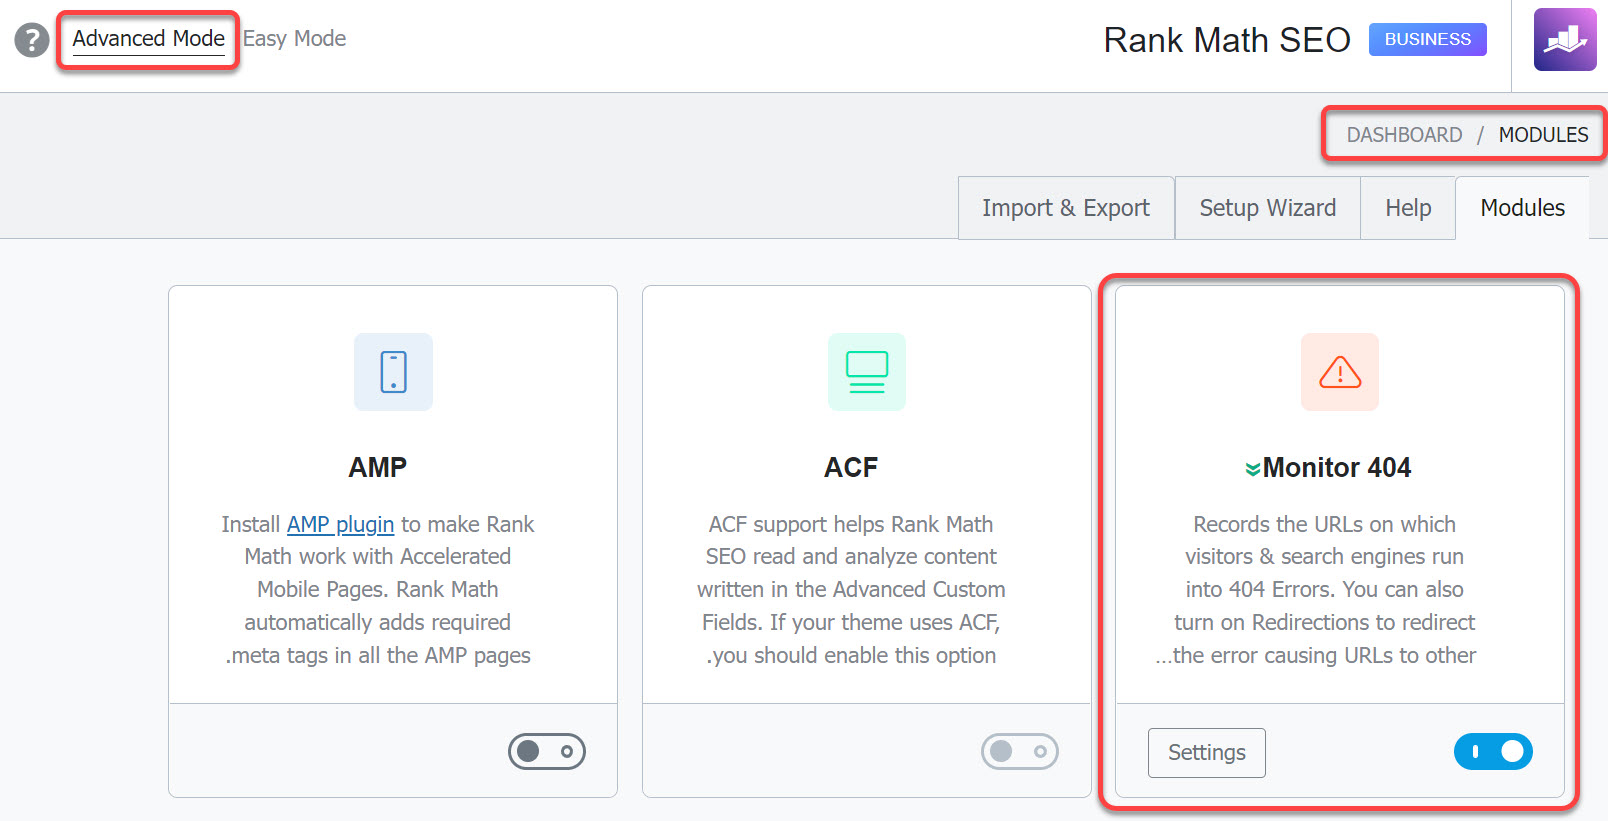Open the Help tab
Viewport: 1608px width, 821px height.
(1408, 208)
